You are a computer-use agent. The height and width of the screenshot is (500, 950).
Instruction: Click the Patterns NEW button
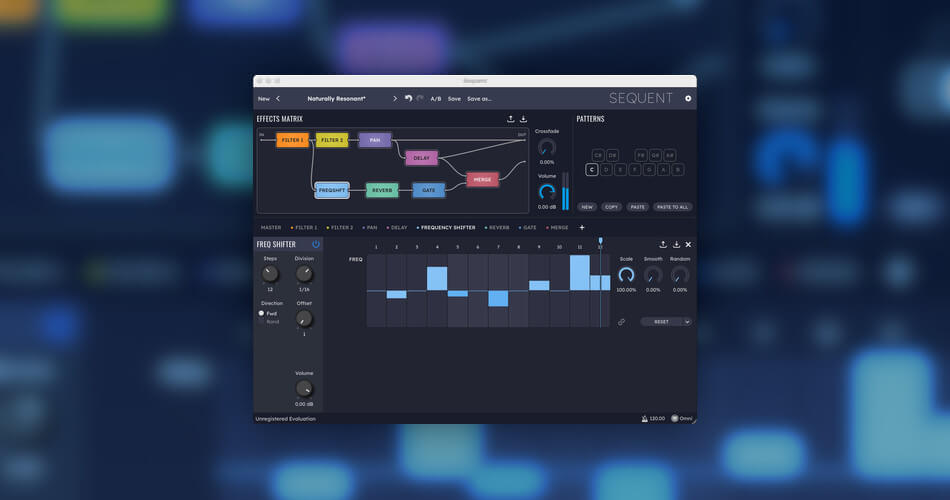587,207
